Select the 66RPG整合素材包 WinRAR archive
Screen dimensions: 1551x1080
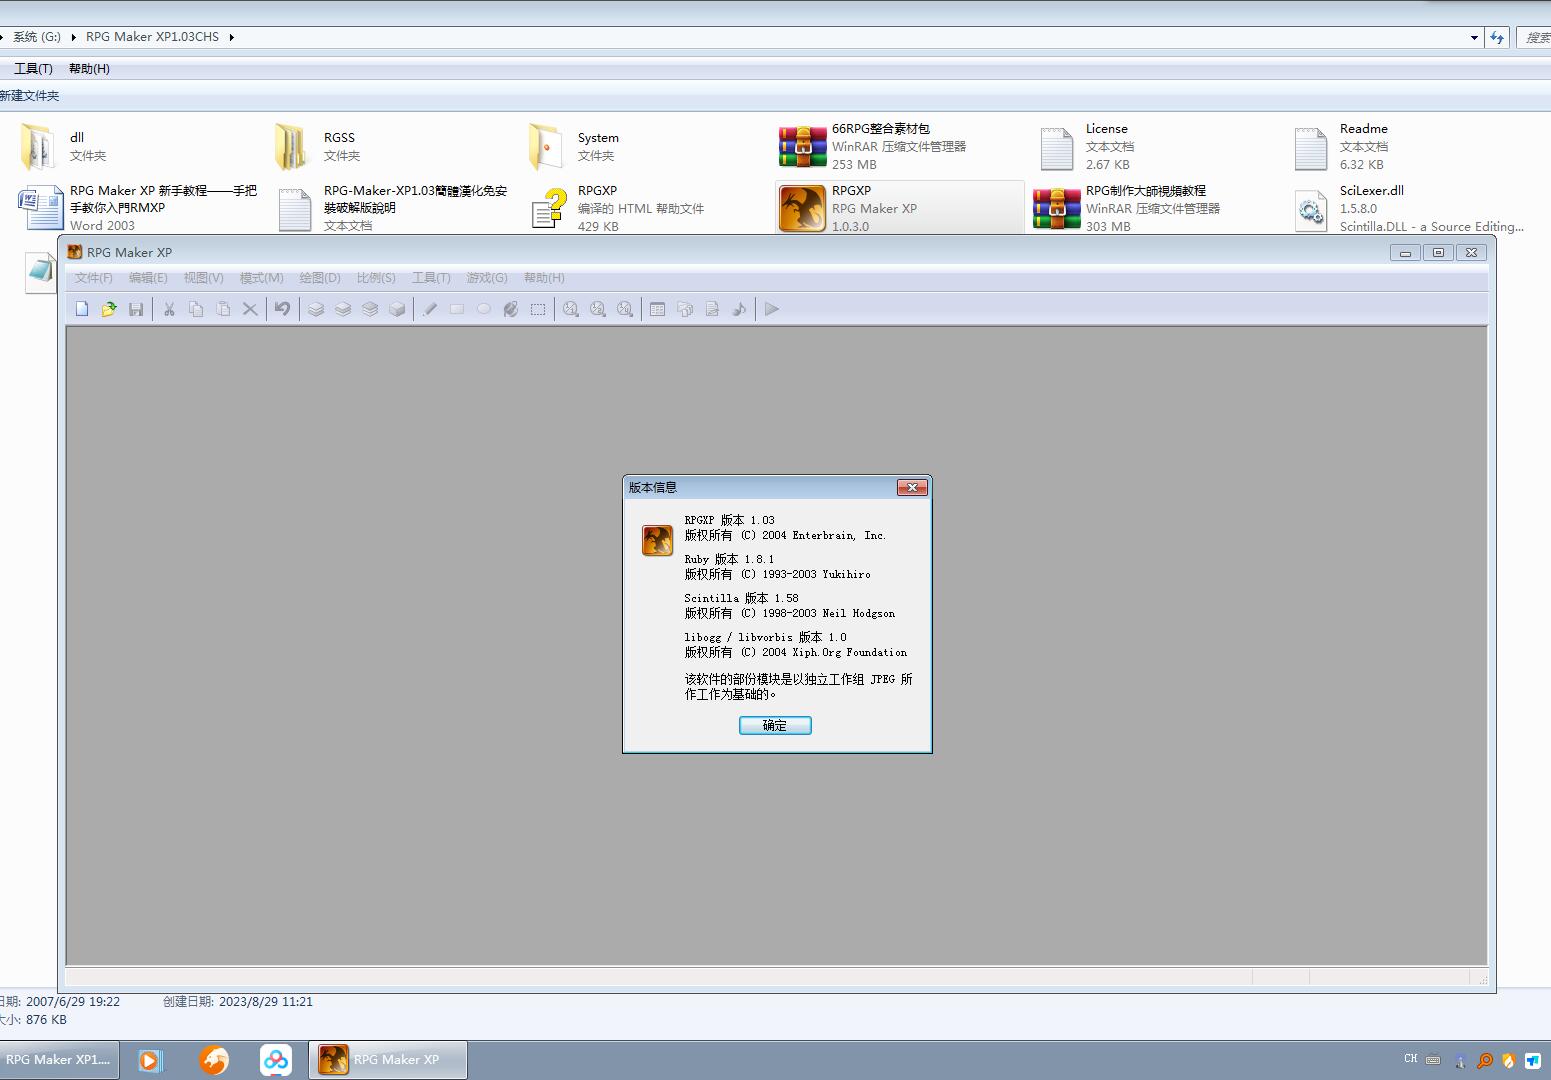tap(873, 147)
